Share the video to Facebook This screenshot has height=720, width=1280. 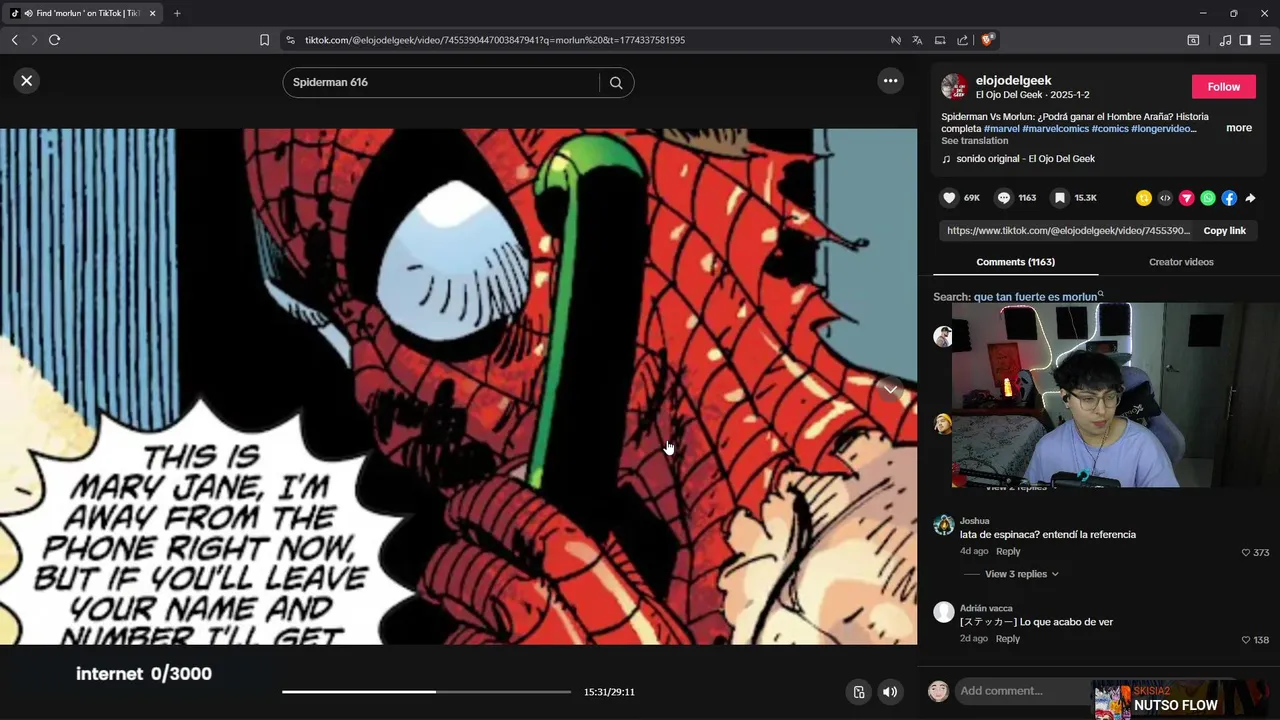point(1229,198)
